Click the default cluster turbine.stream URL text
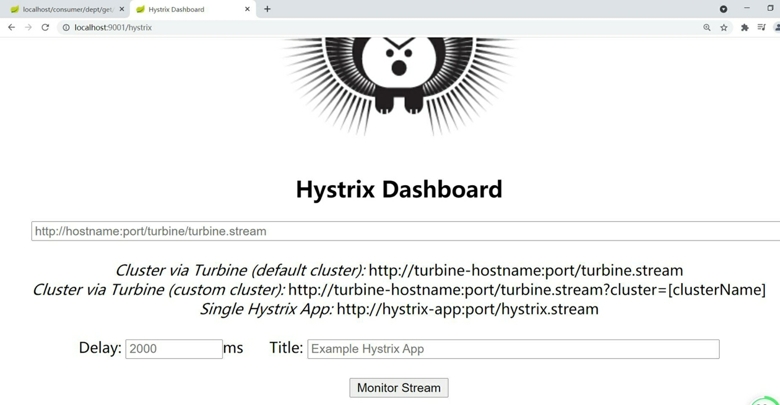Viewport: 780px width, 405px height. click(x=526, y=270)
